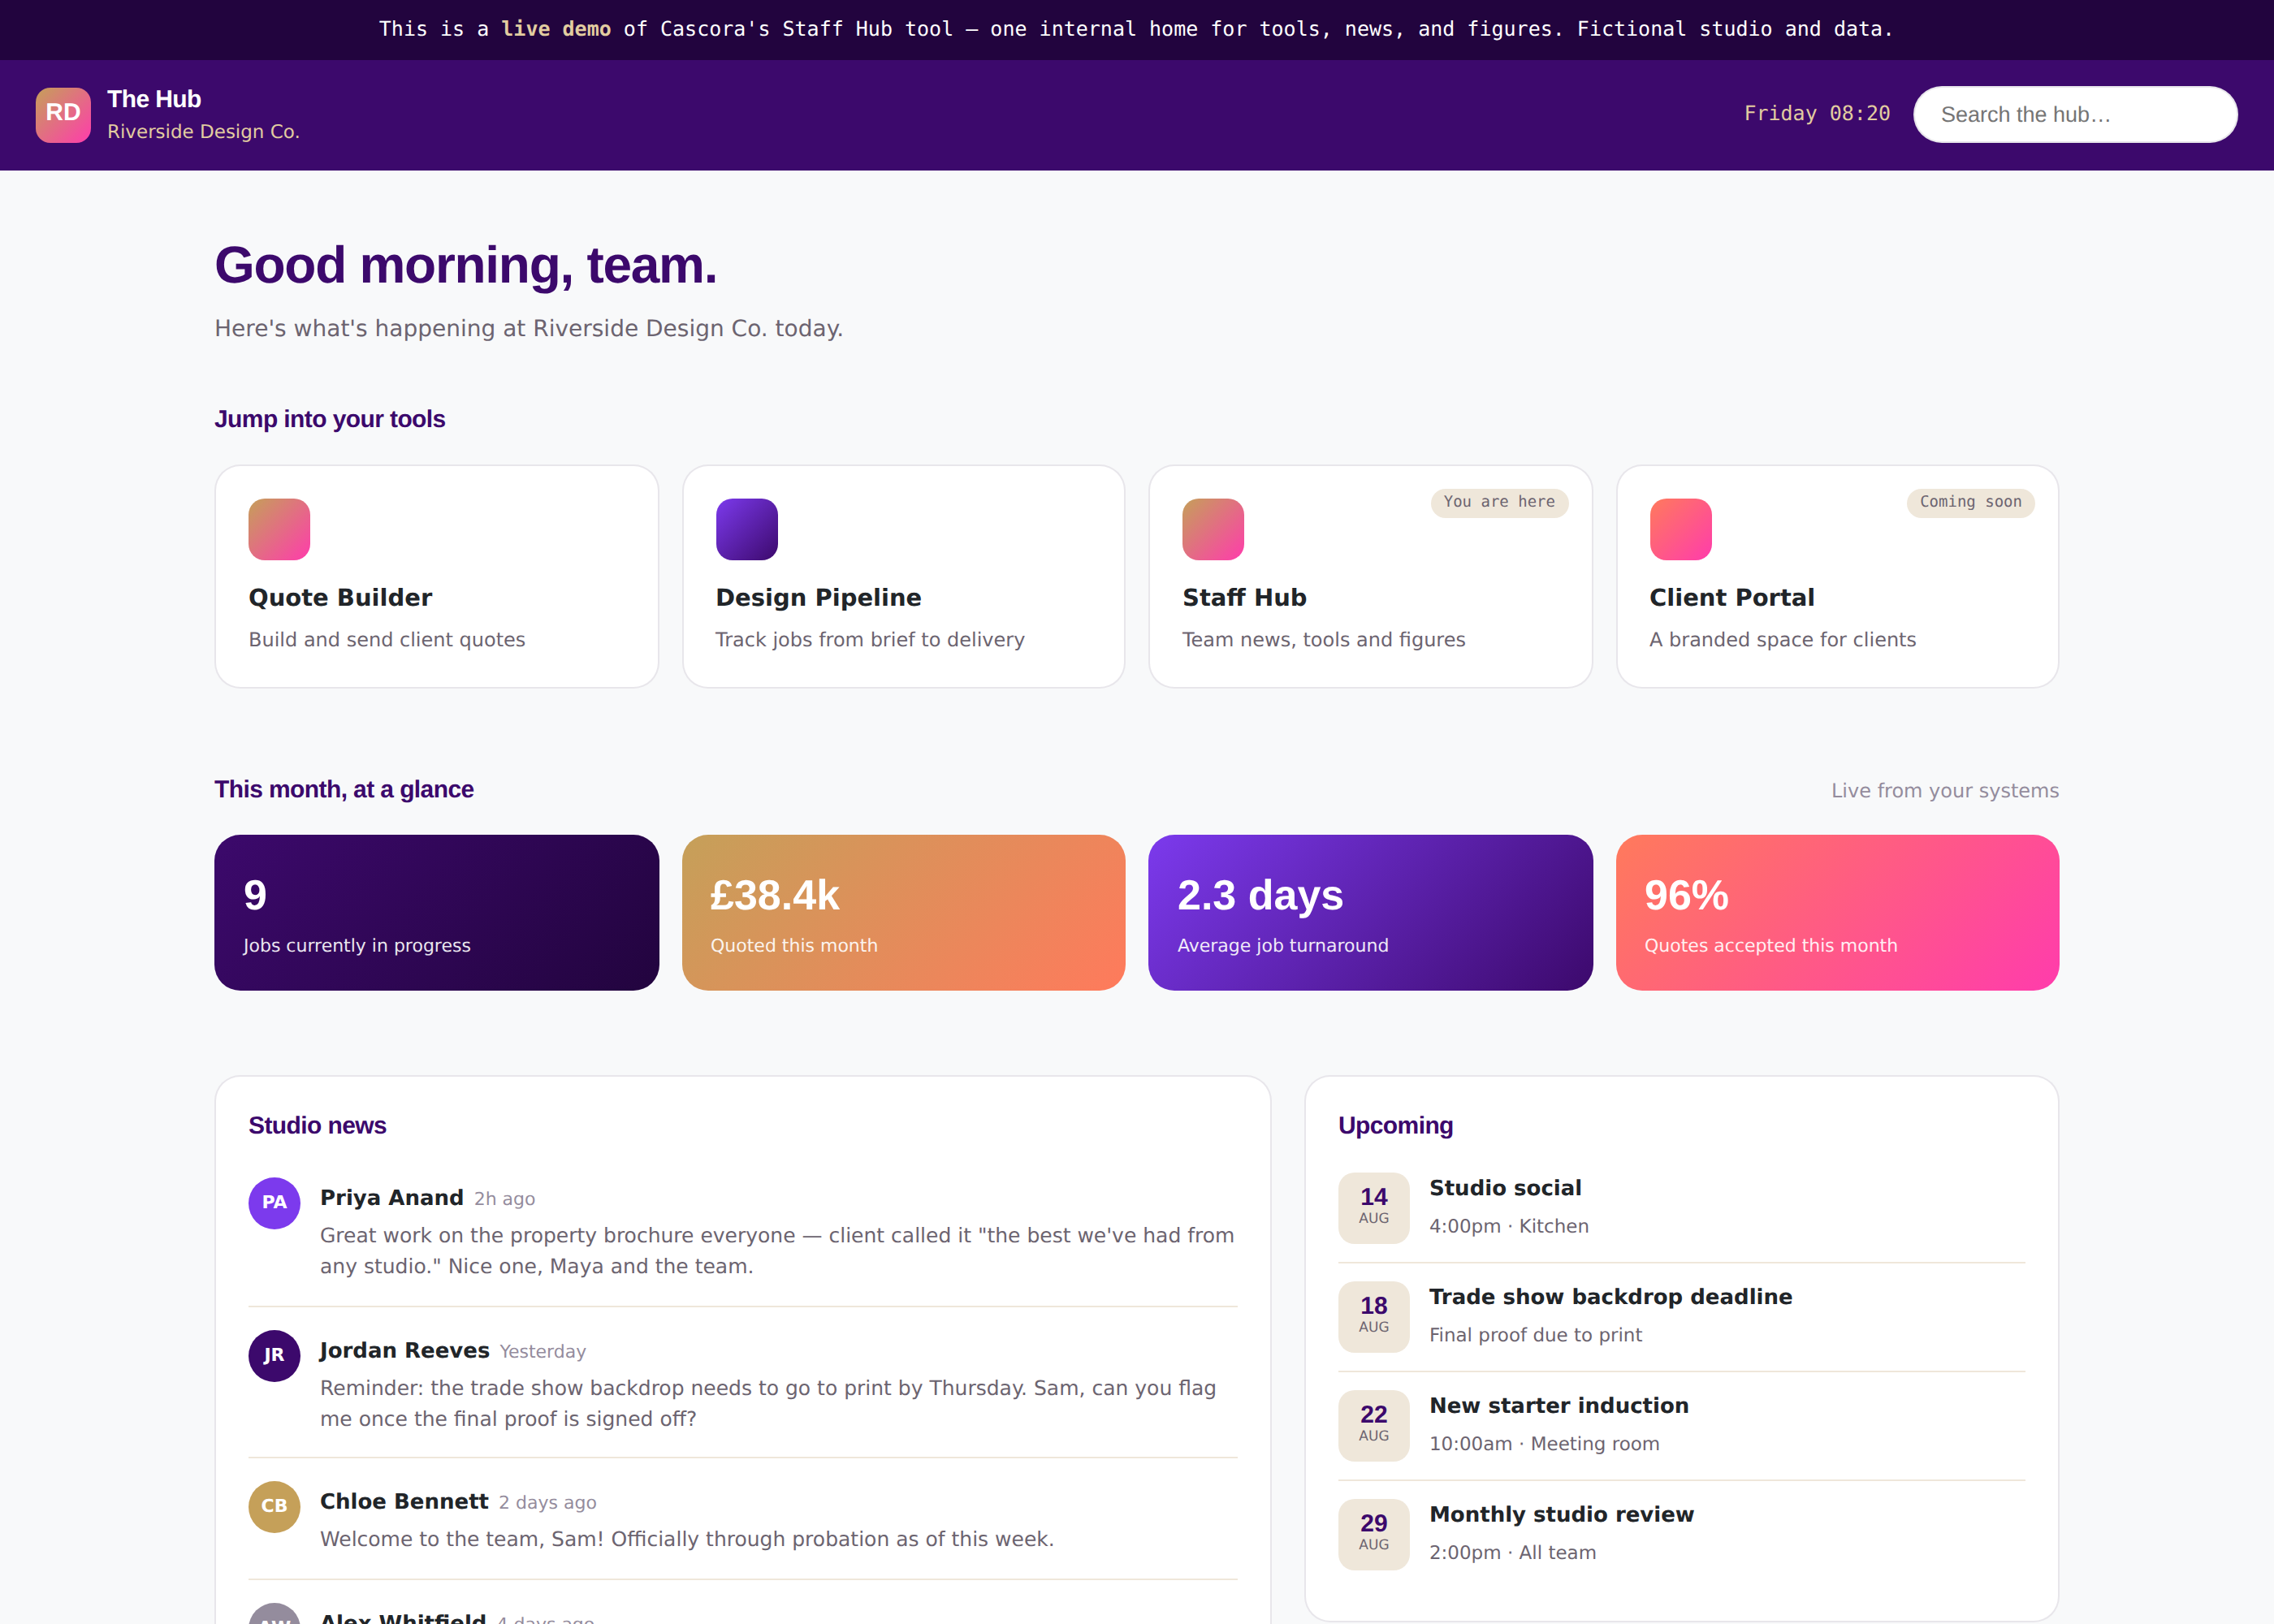Select the 22 AUG date badge

click(1373, 1425)
